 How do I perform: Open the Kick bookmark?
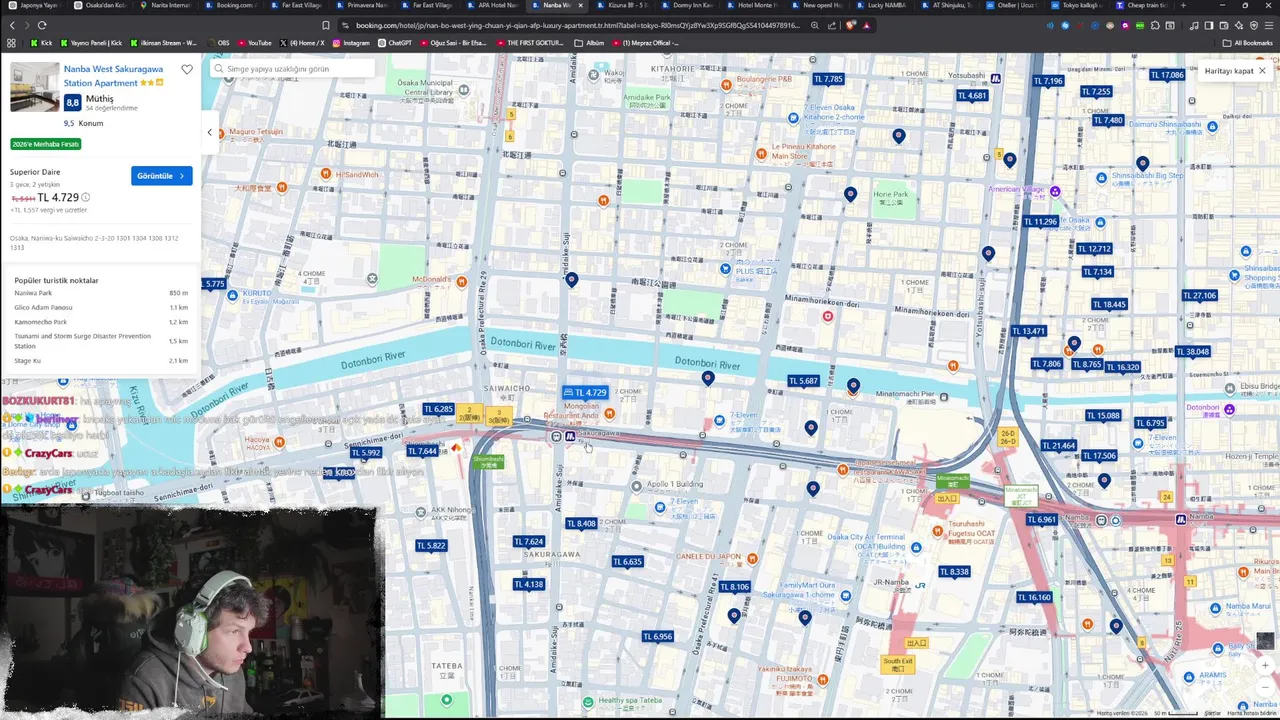point(41,43)
